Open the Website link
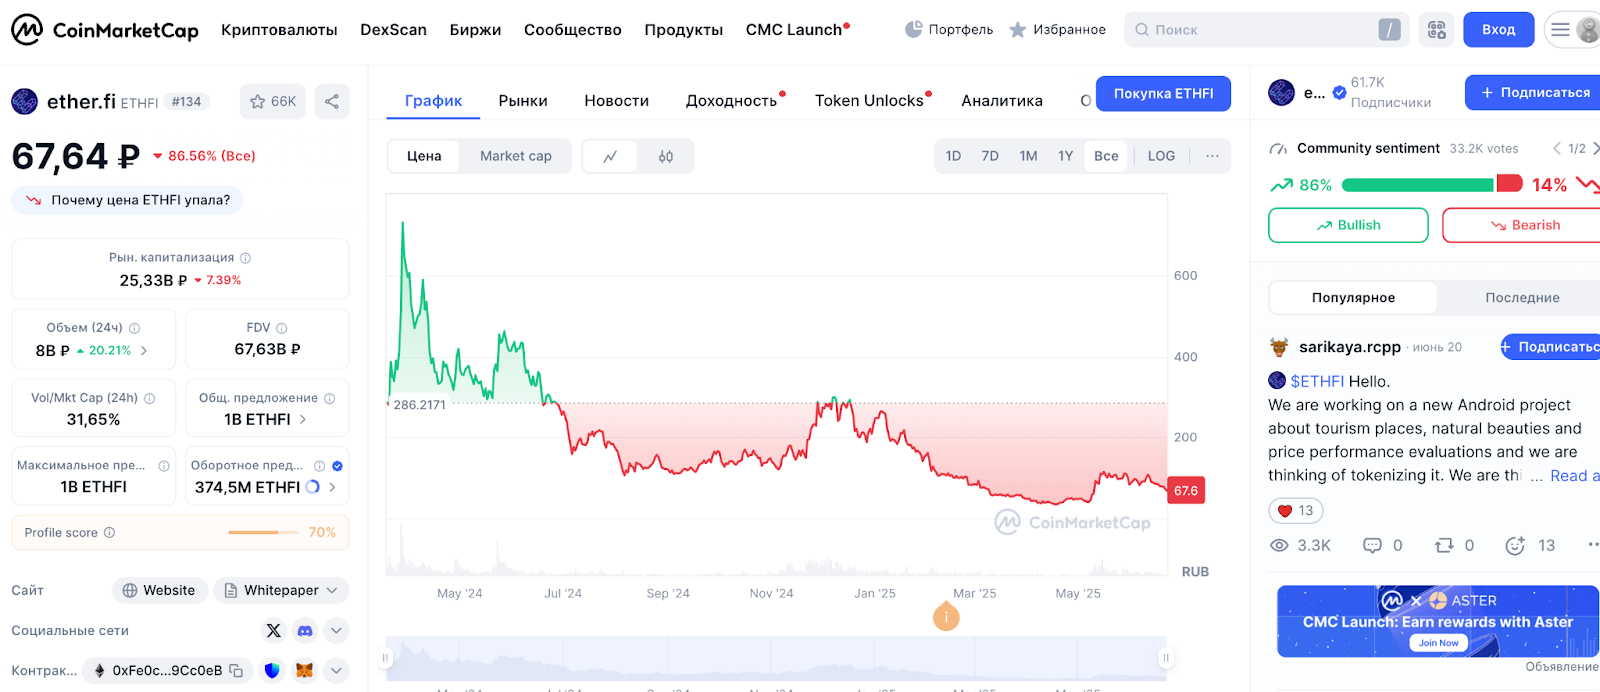 160,591
